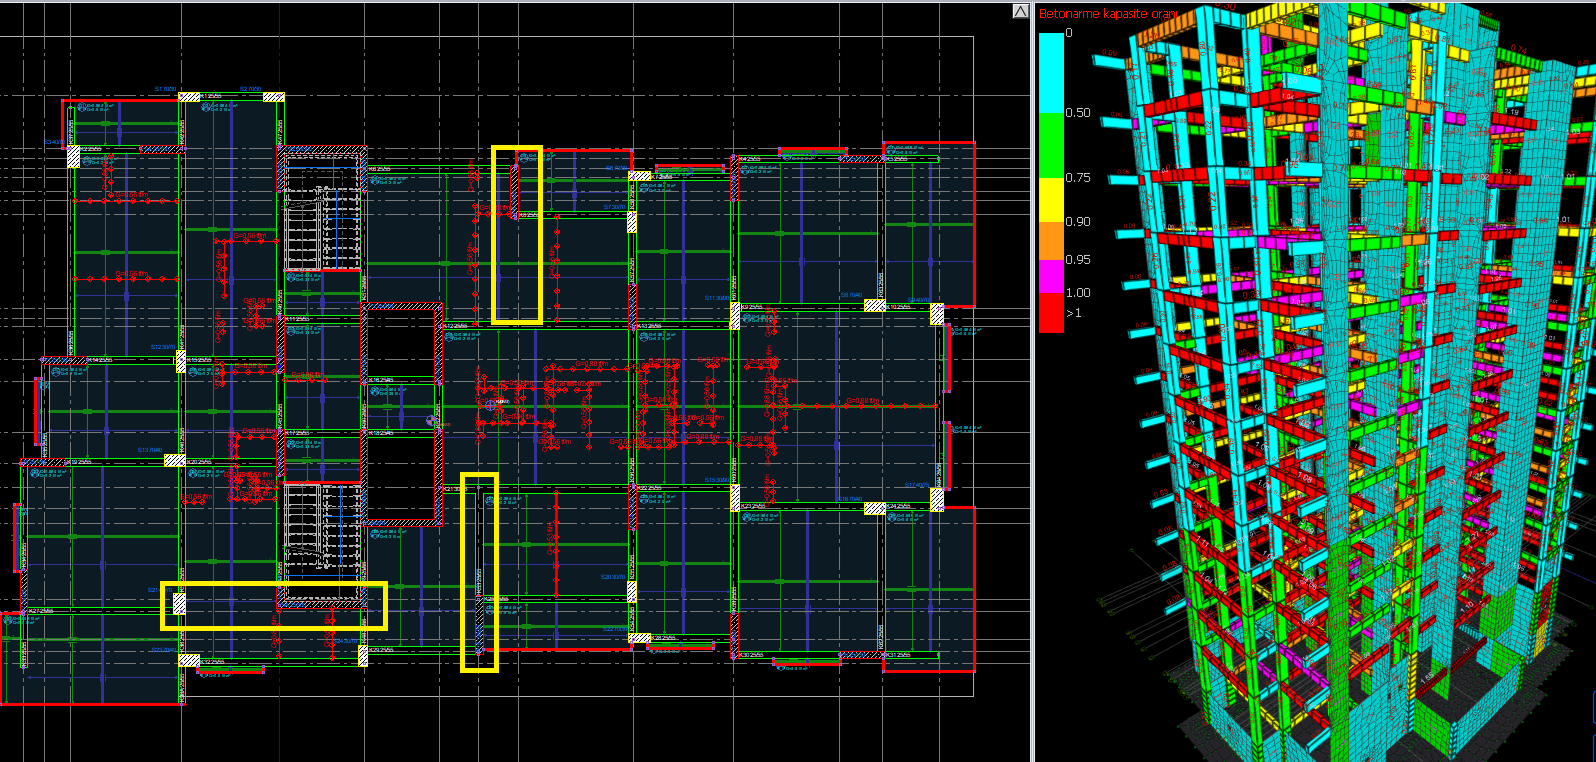
Task: Click the triangle button atop the plan view scrollbar
Action: (1020, 11)
